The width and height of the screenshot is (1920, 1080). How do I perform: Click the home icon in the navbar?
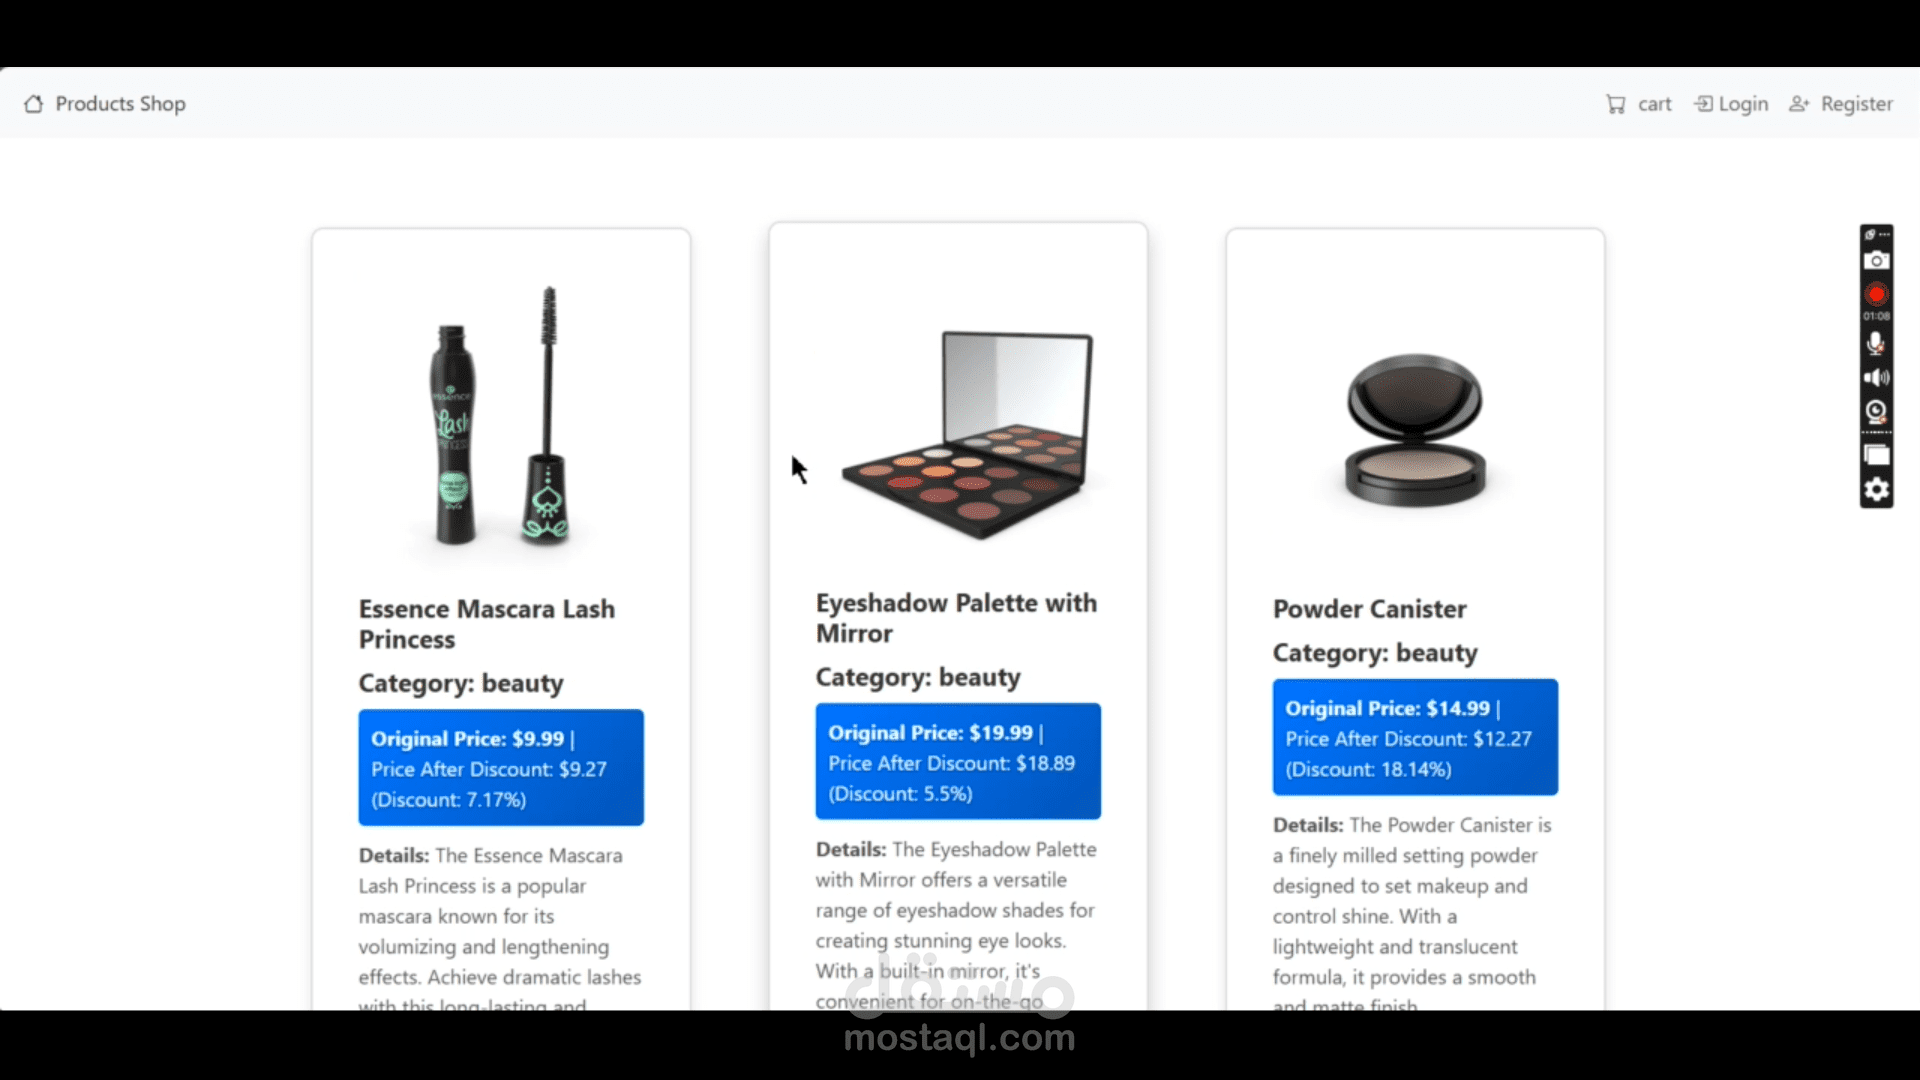[34, 104]
